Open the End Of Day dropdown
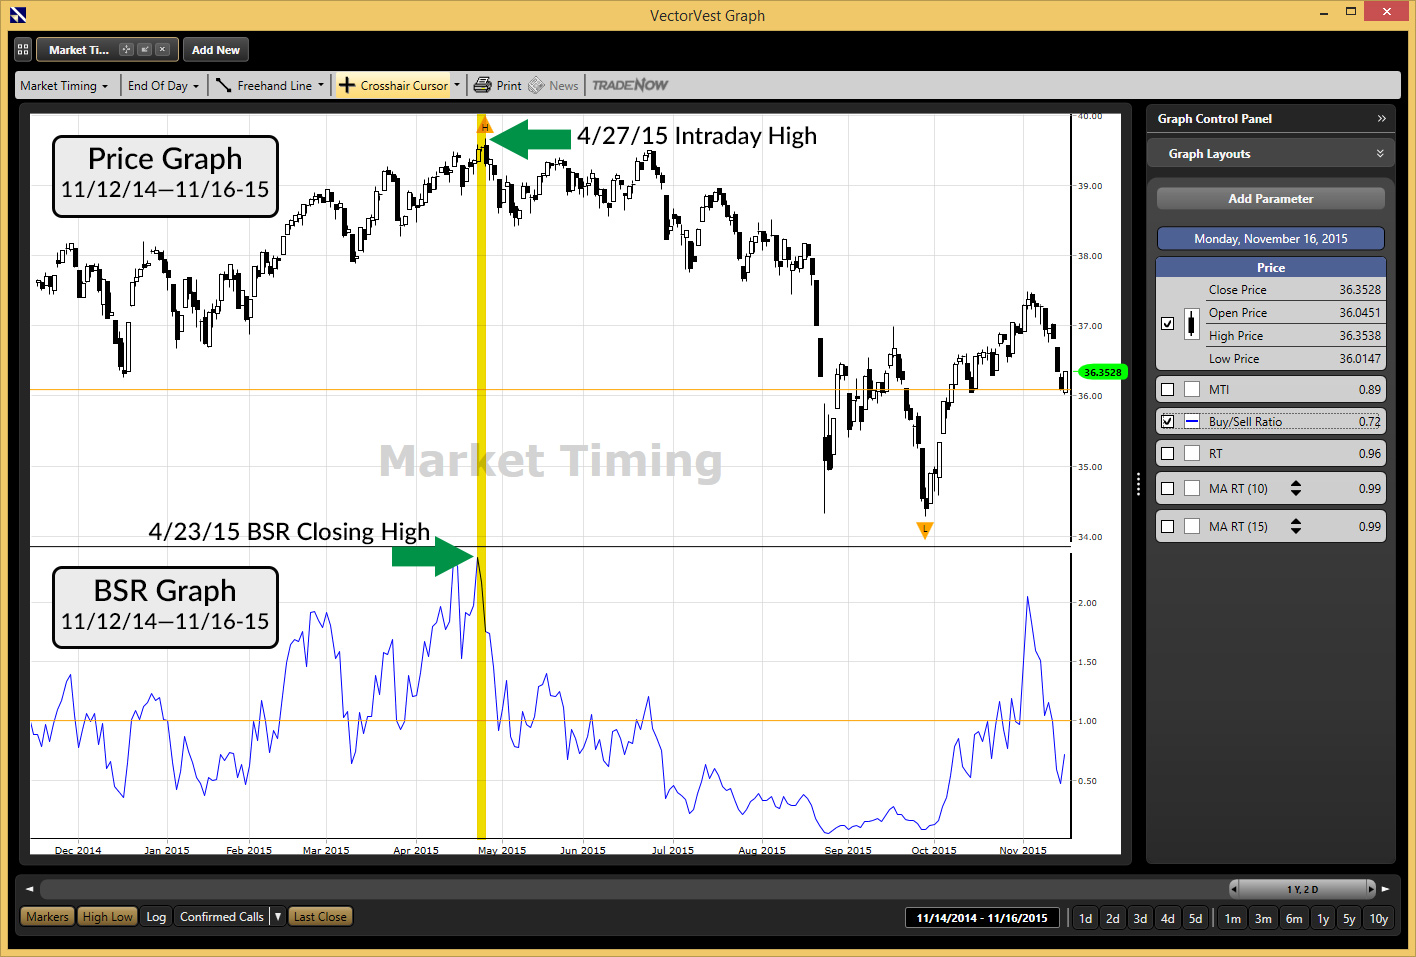This screenshot has width=1416, height=957. (163, 85)
